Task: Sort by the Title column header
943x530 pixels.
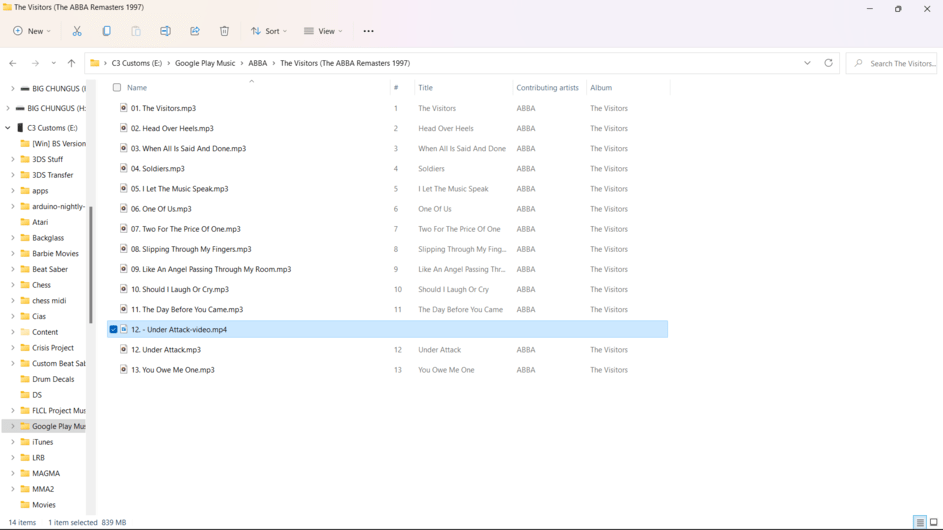Action: [425, 88]
